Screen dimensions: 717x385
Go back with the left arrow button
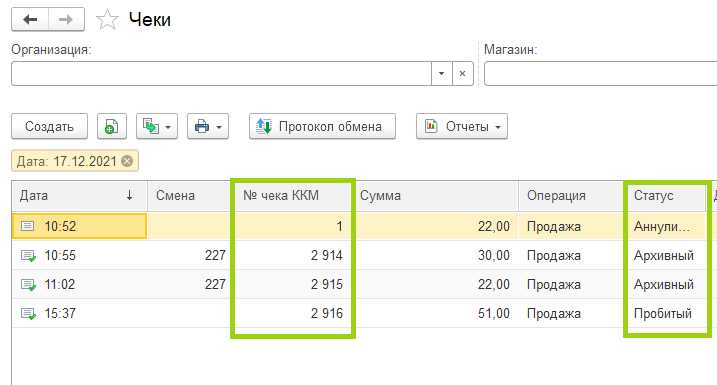click(30, 20)
